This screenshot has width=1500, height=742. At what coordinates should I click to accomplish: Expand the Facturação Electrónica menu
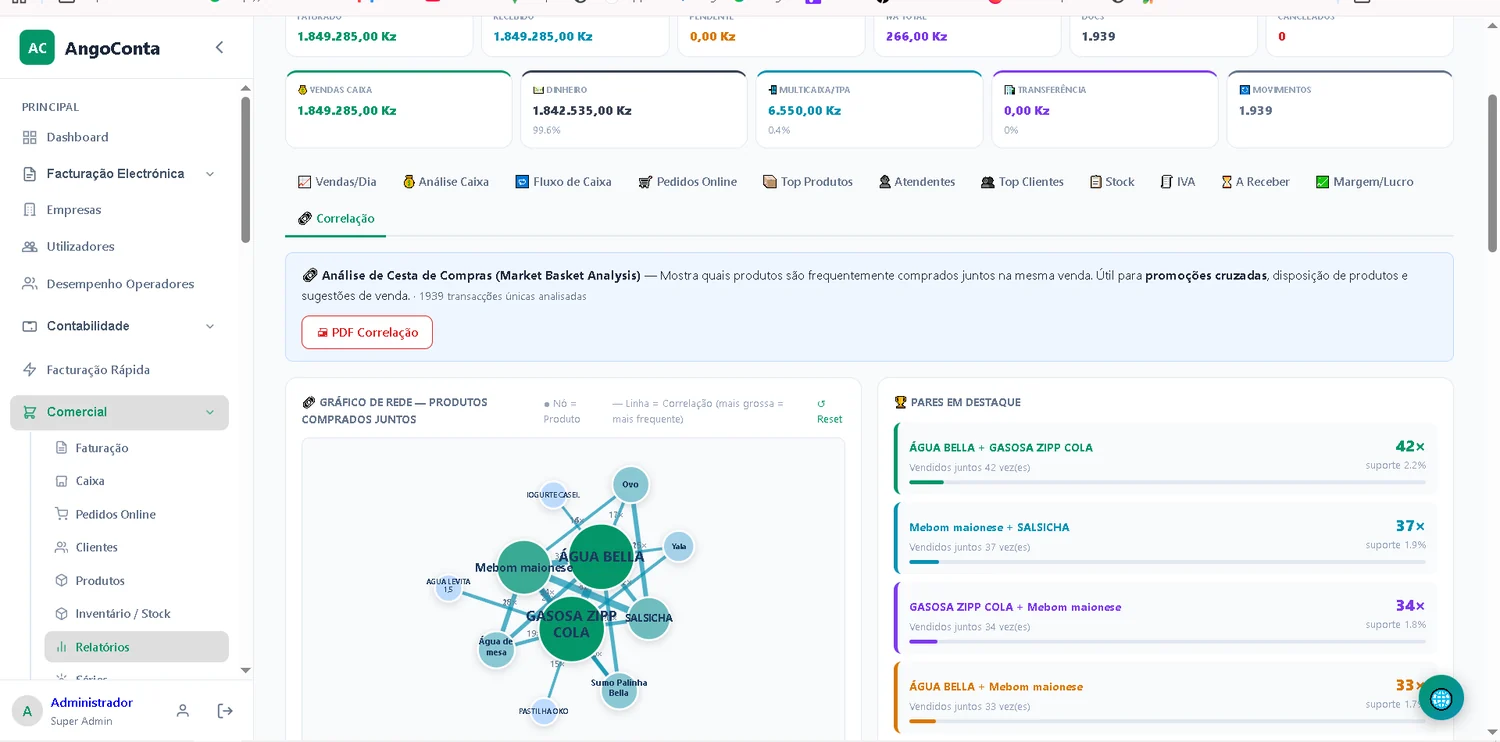coord(119,174)
